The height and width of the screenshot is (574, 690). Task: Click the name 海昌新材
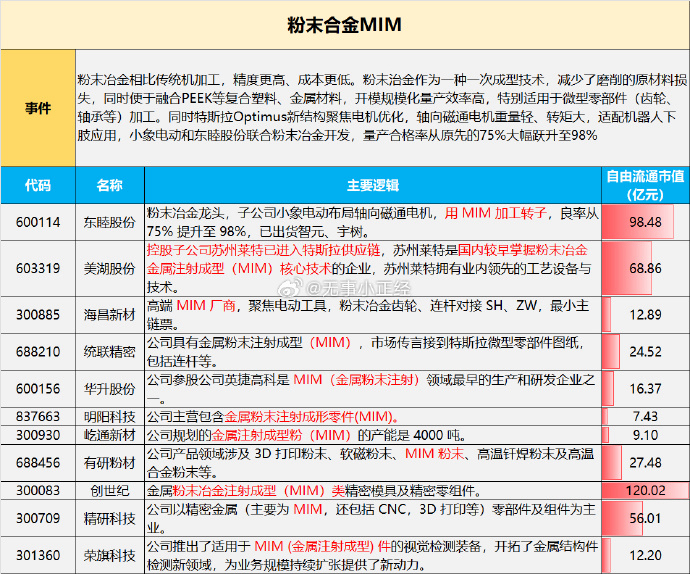[x=110, y=315]
